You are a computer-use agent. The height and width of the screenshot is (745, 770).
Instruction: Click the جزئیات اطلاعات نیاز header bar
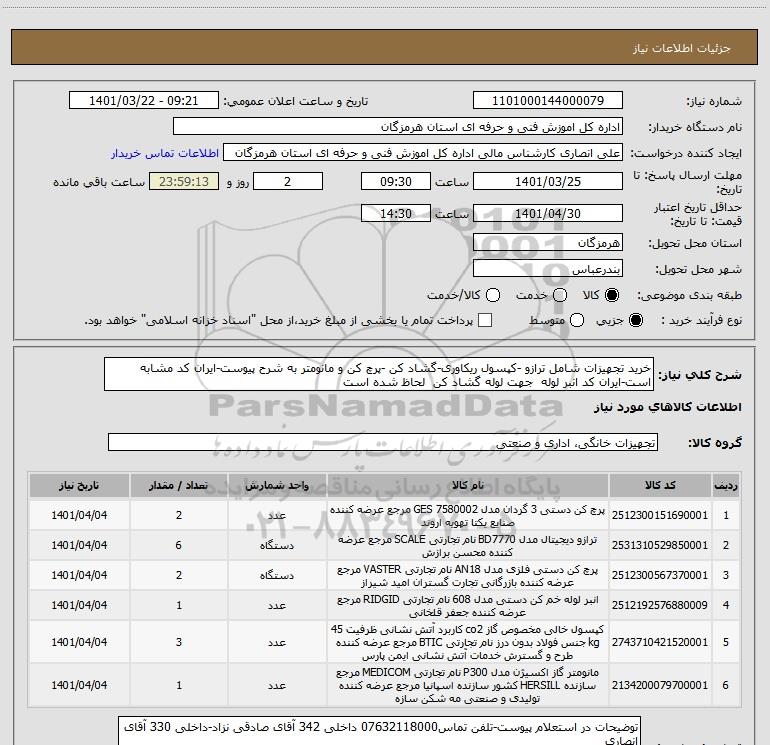[x=385, y=47]
